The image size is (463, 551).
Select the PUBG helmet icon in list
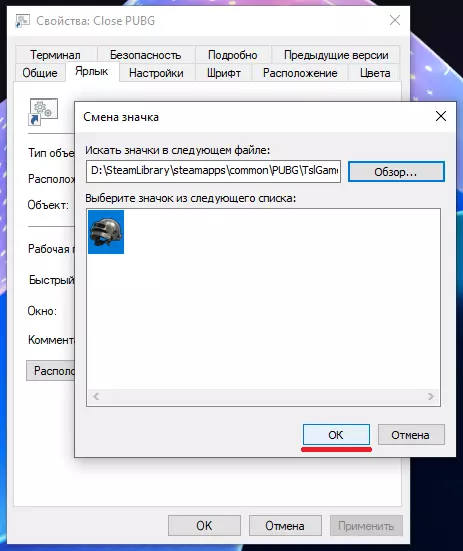pyautogui.click(x=106, y=232)
